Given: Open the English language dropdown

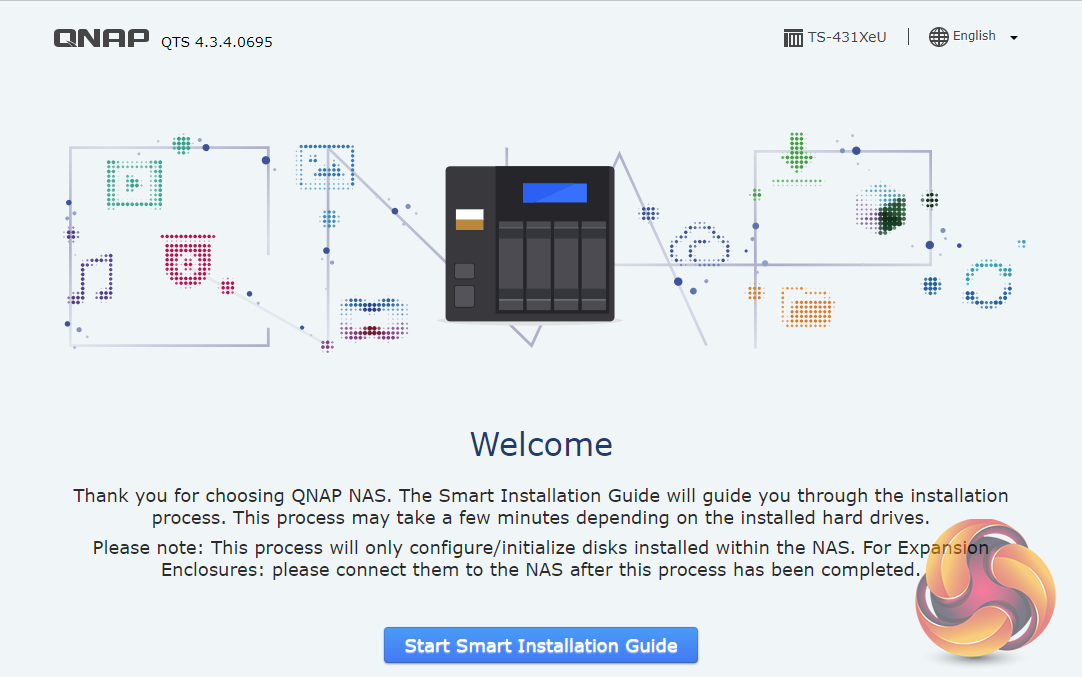Looking at the screenshot, I should coord(973,37).
